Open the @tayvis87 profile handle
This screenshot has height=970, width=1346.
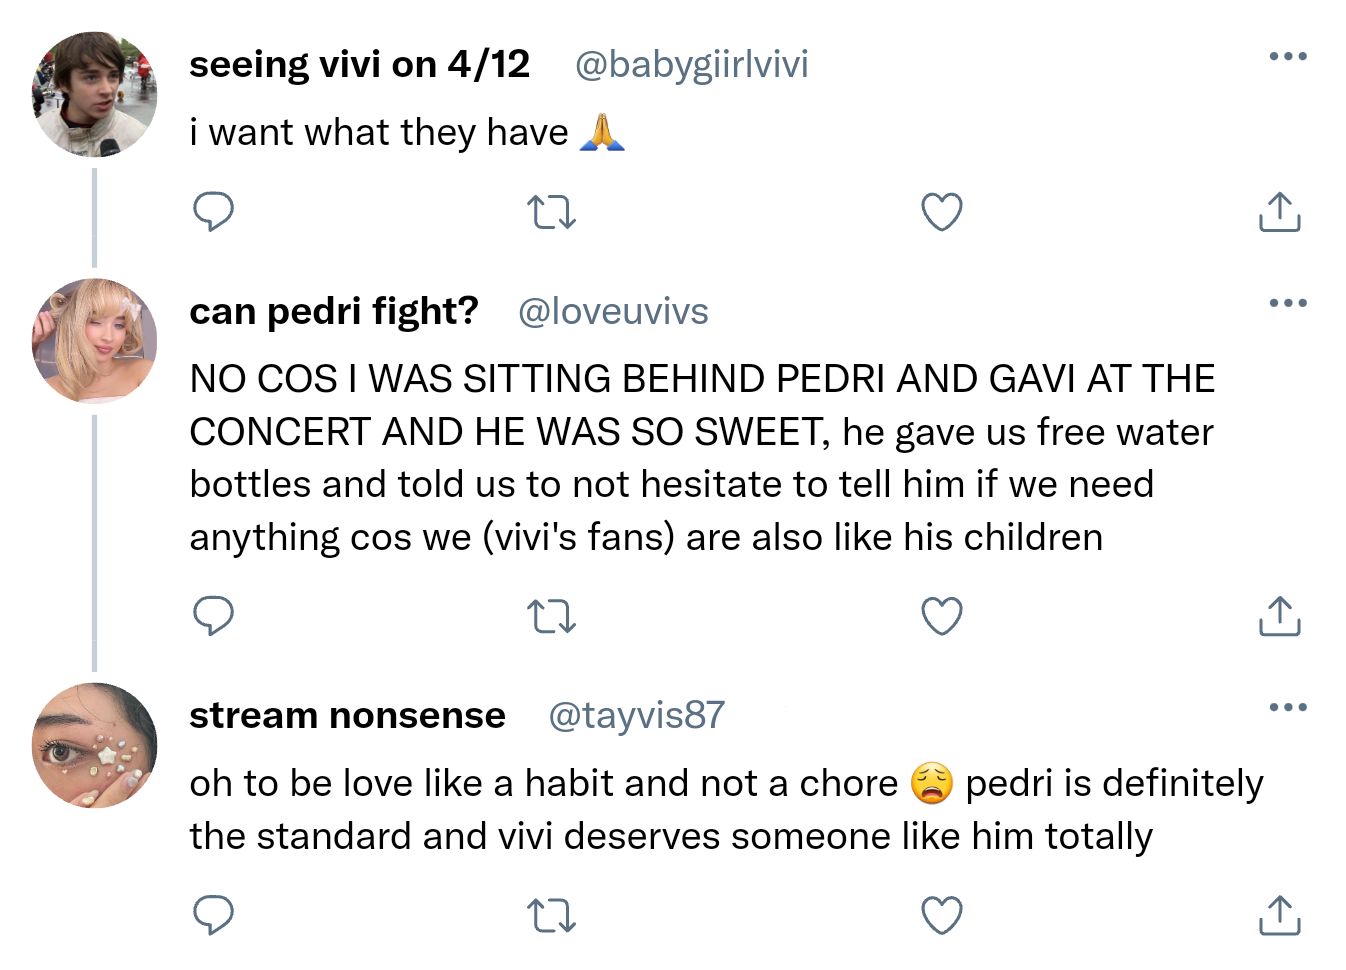[x=636, y=716]
